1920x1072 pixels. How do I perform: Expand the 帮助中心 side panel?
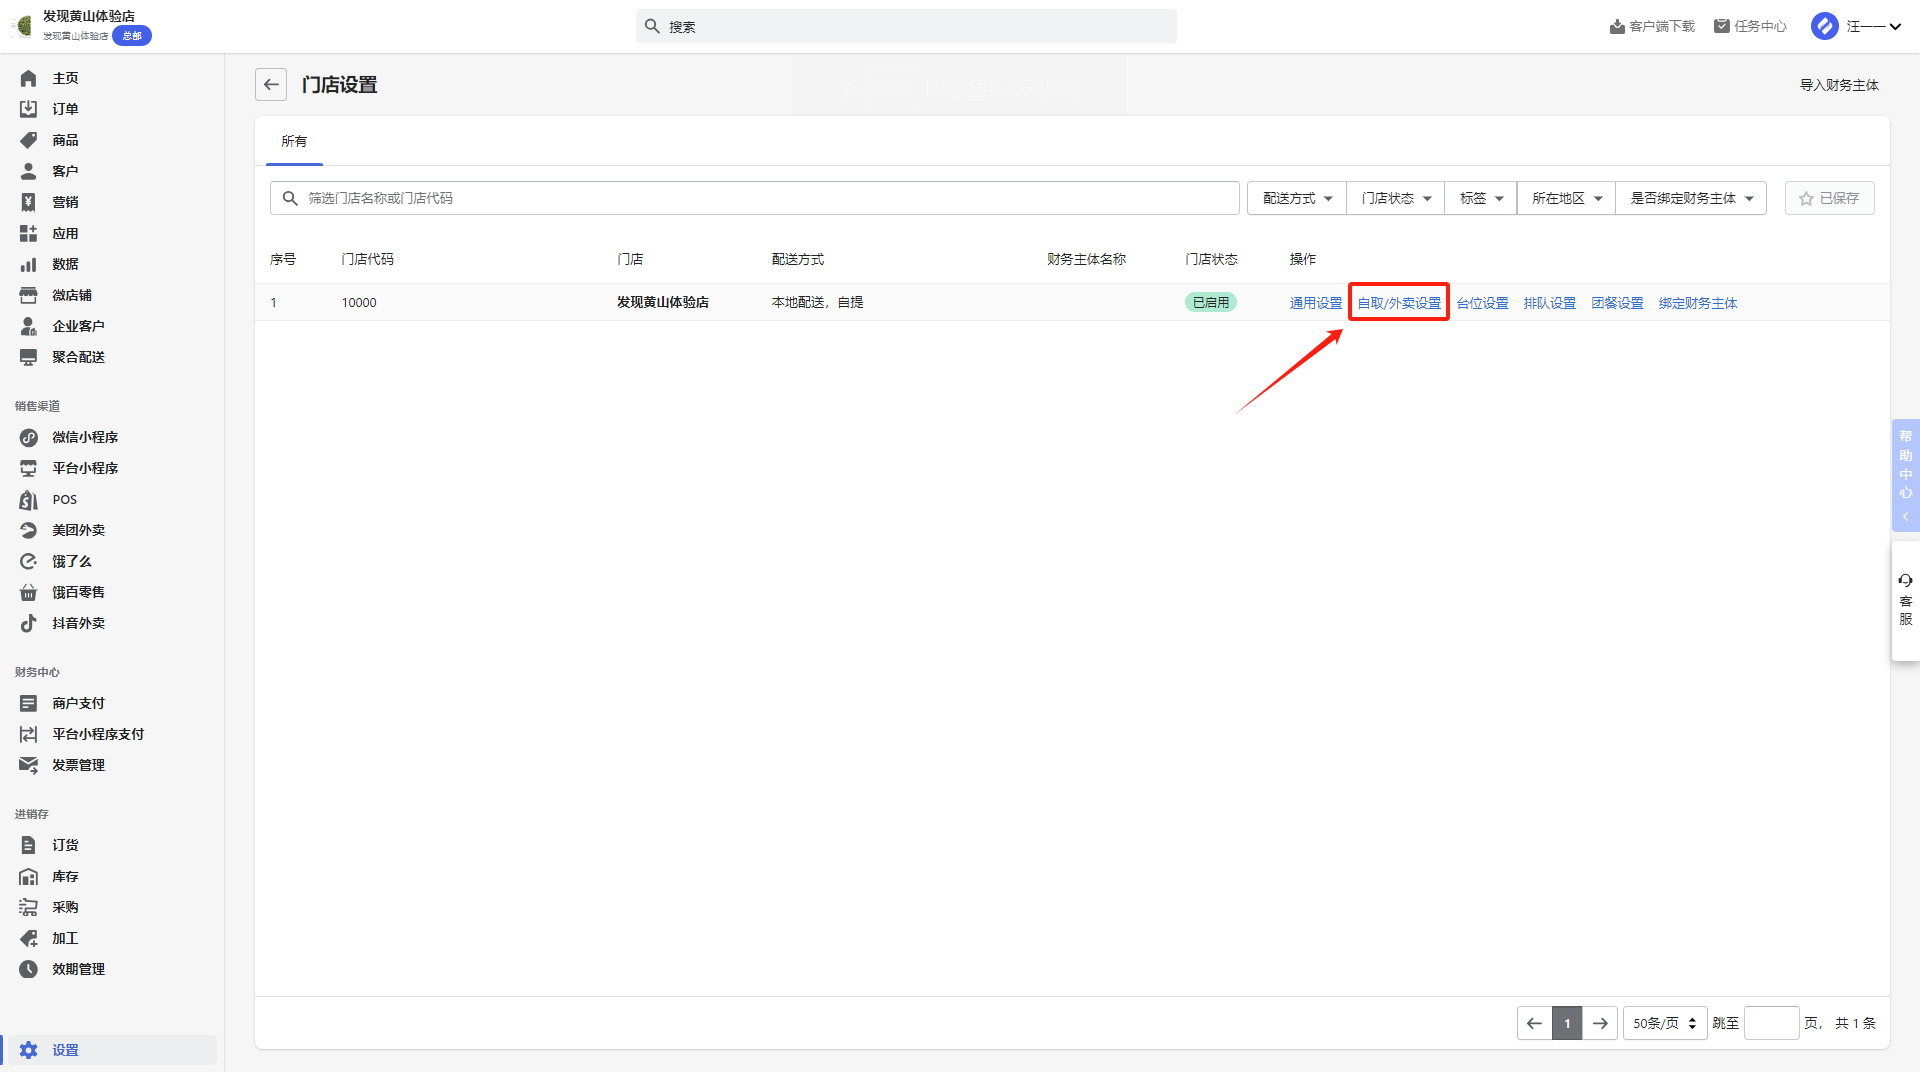(1906, 475)
